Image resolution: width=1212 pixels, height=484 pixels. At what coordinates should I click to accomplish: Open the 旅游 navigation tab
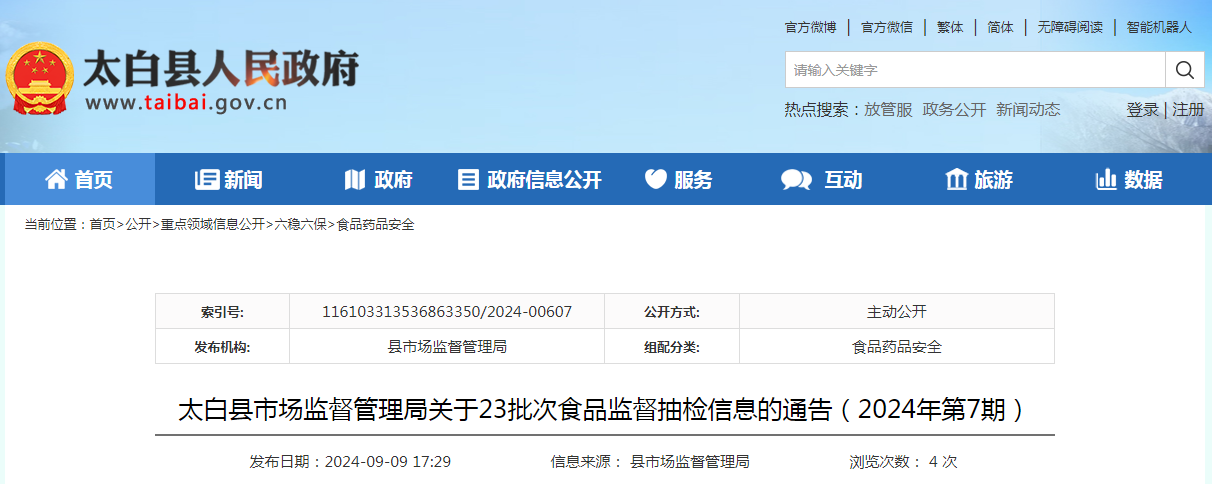(979, 179)
